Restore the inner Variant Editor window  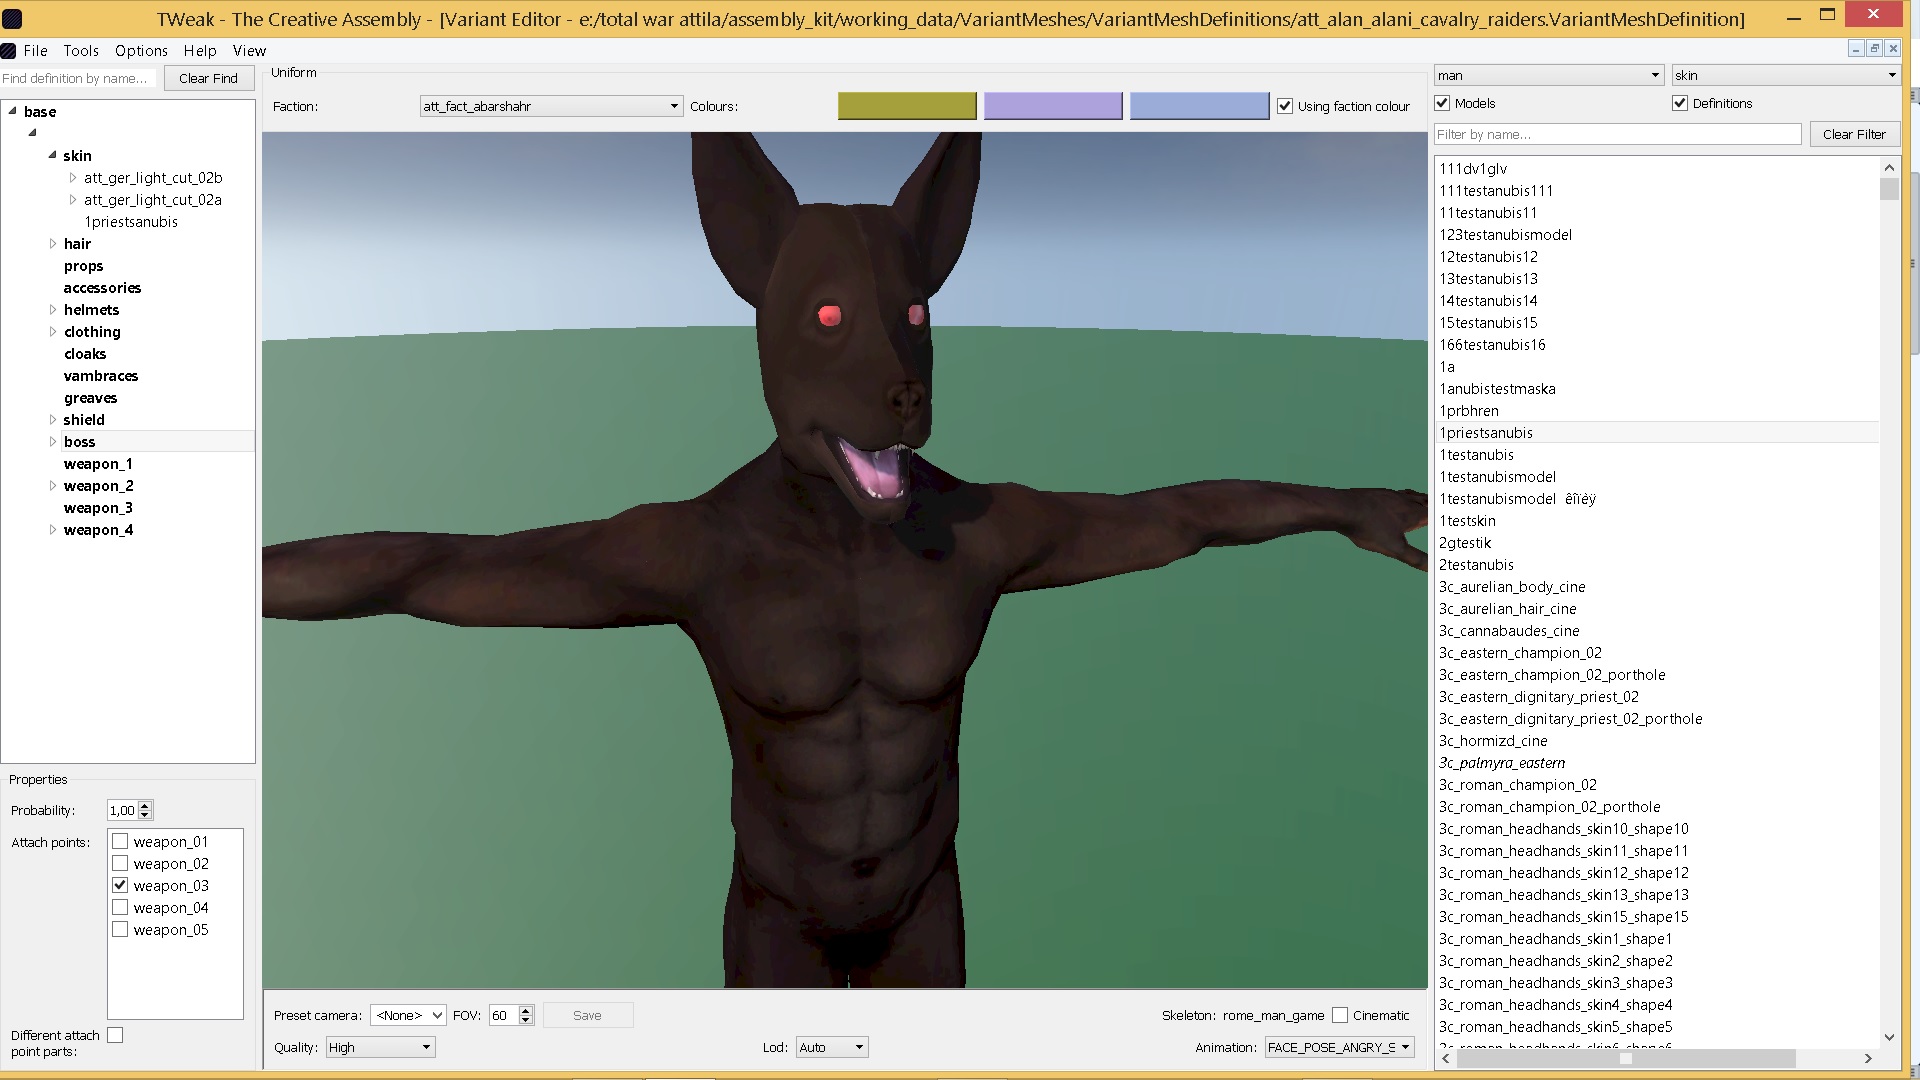pyautogui.click(x=1875, y=48)
